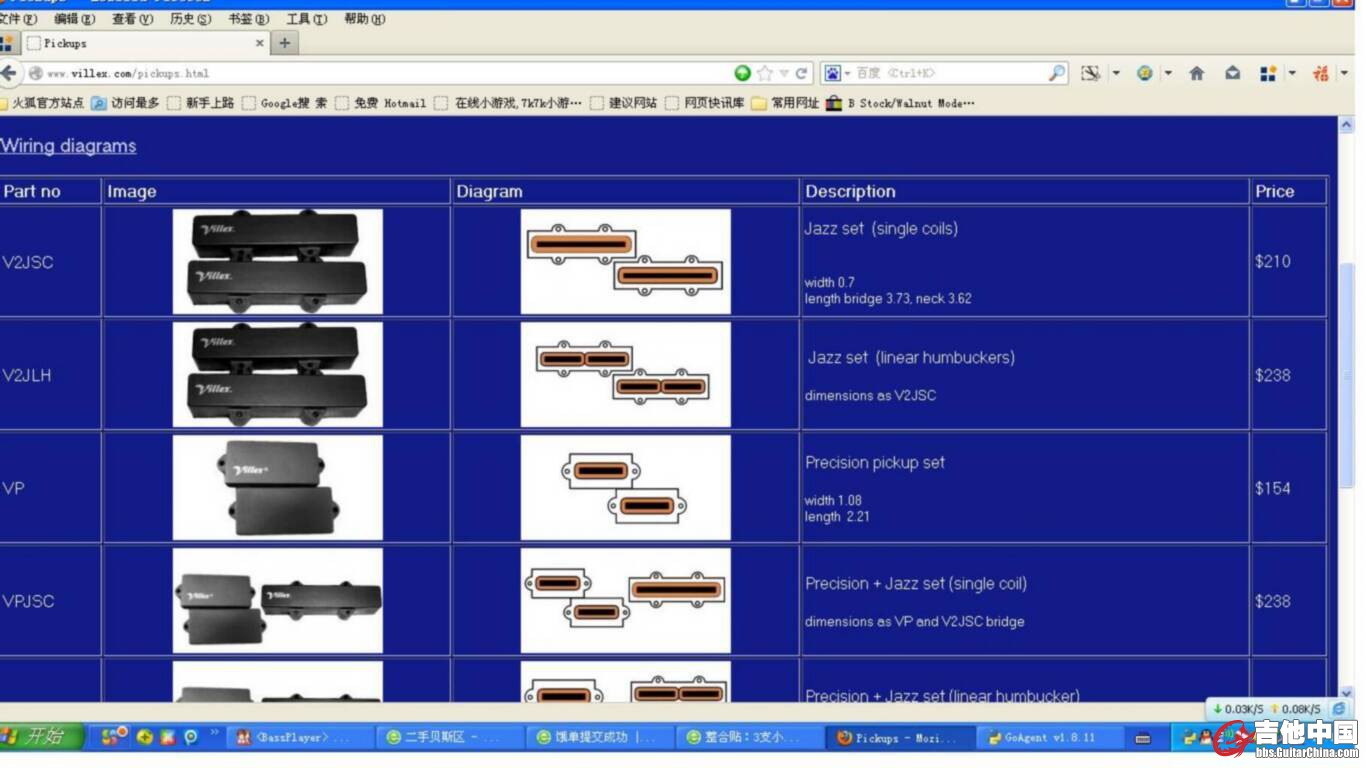The height and width of the screenshot is (768, 1366).
Task: Open the 历史 (History) menu
Action: 190,19
